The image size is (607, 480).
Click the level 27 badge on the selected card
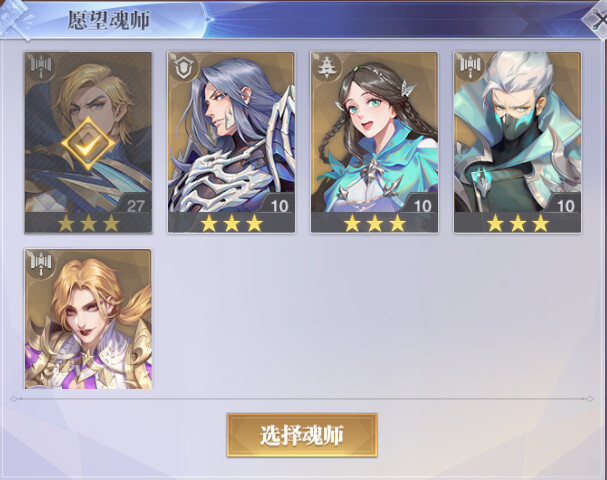(x=135, y=206)
